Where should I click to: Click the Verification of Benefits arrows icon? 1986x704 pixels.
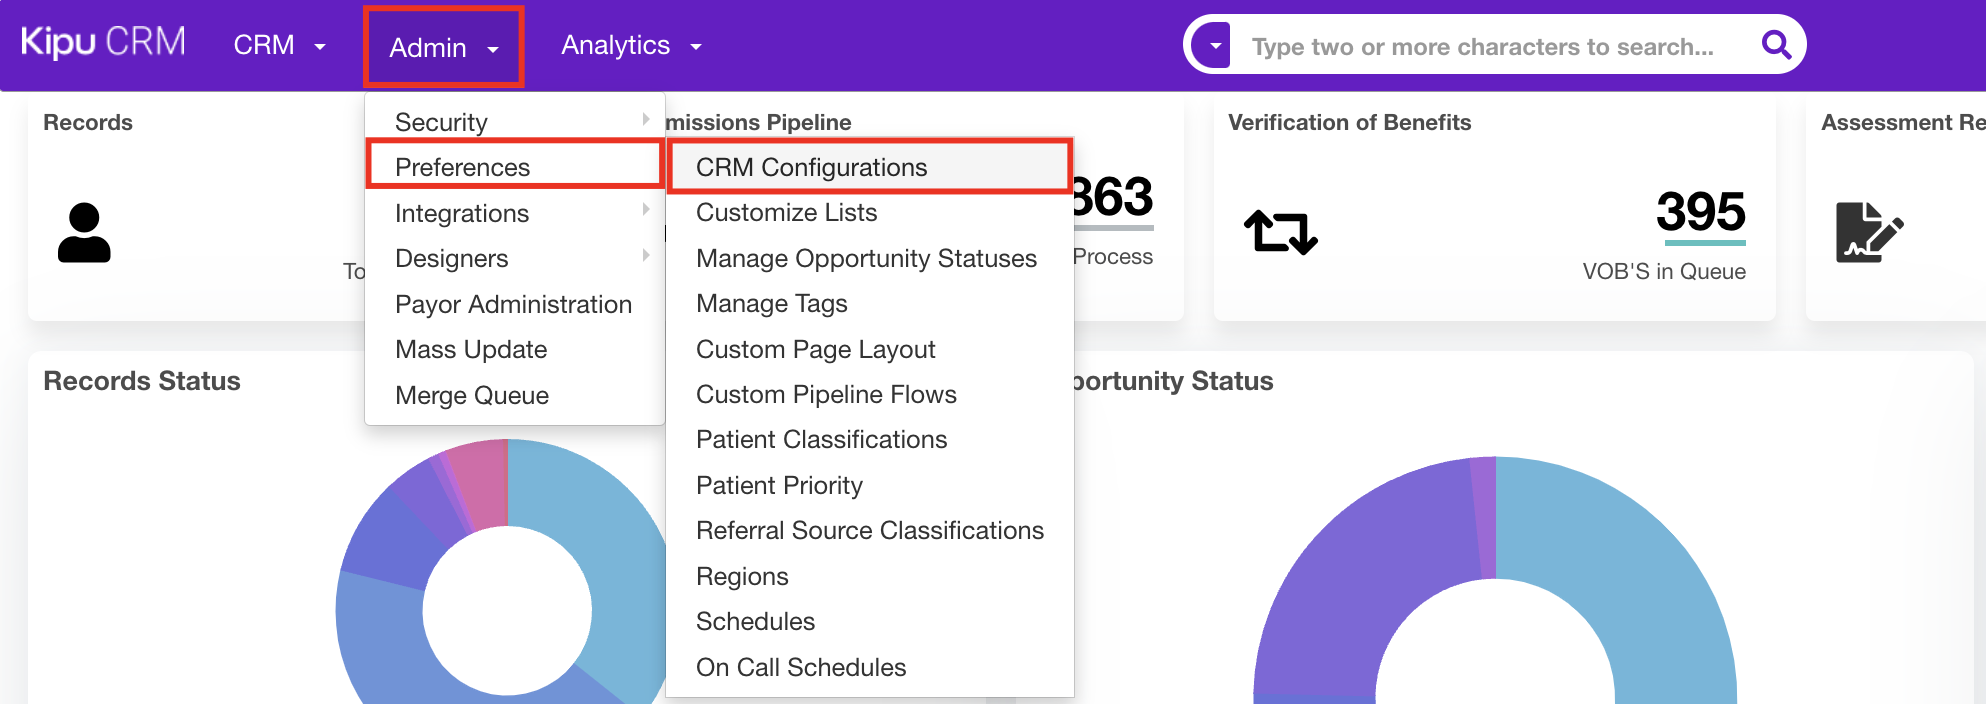pyautogui.click(x=1280, y=232)
